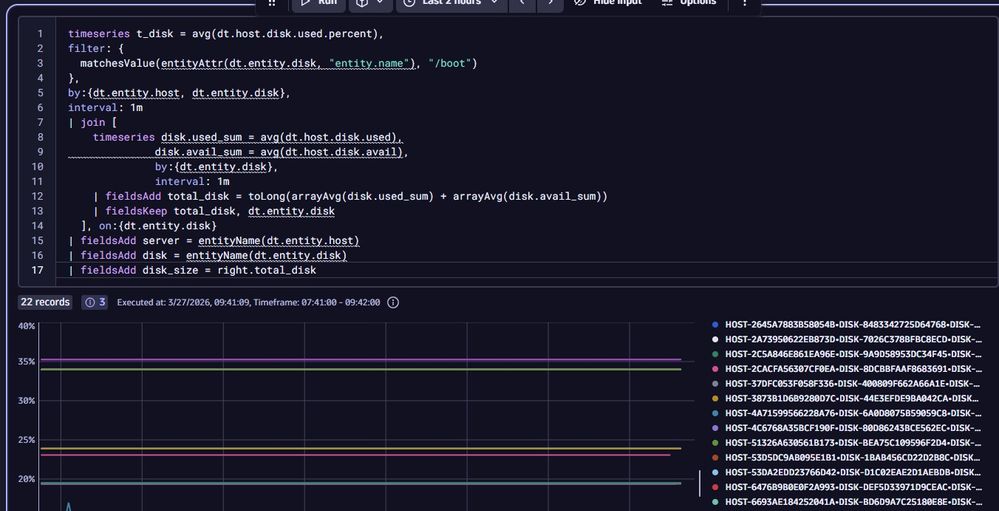999x511 pixels.
Task: Open the 3 notifications info badge
Action: tap(95, 302)
